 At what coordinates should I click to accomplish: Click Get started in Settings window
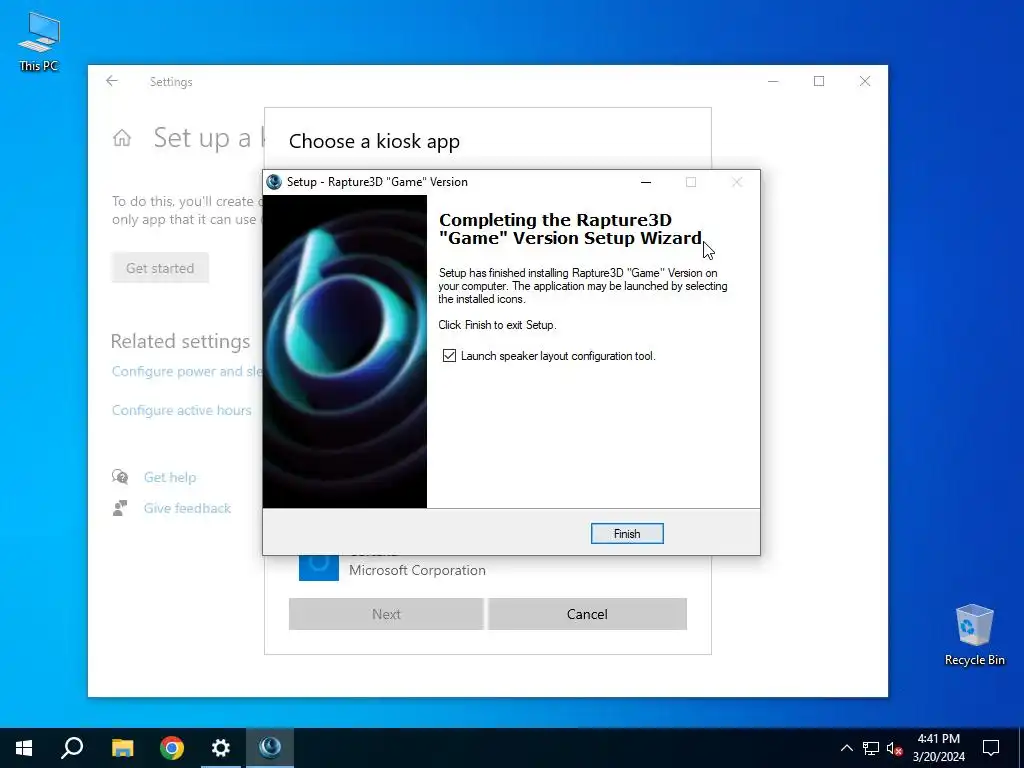point(160,268)
